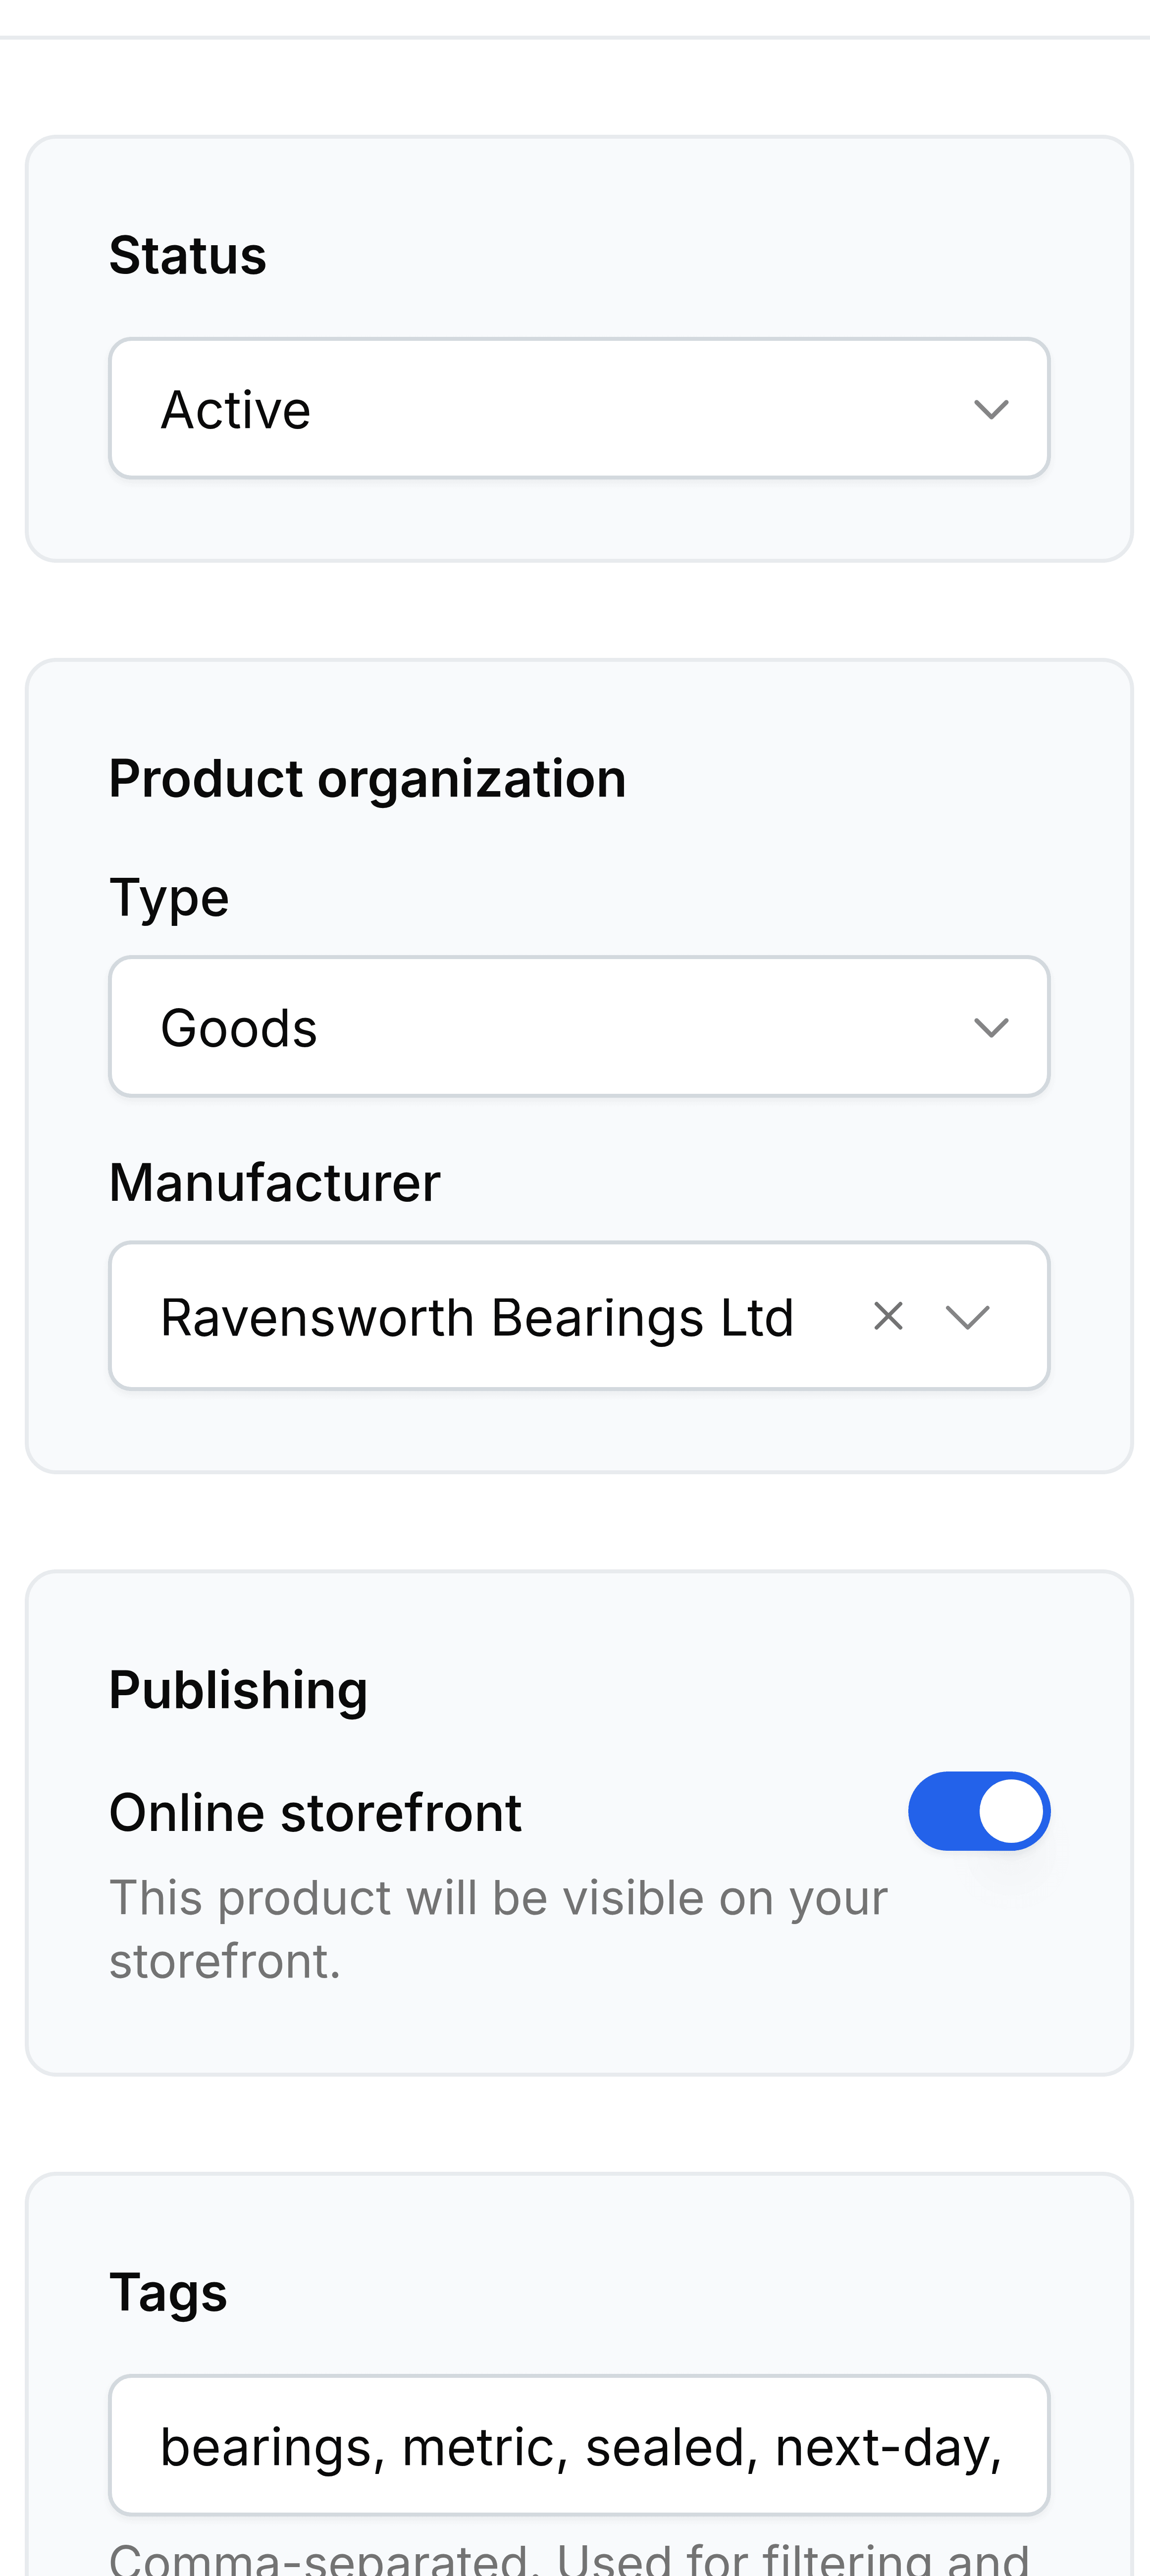Click the Status section heading
The image size is (1150, 2576).
click(187, 255)
